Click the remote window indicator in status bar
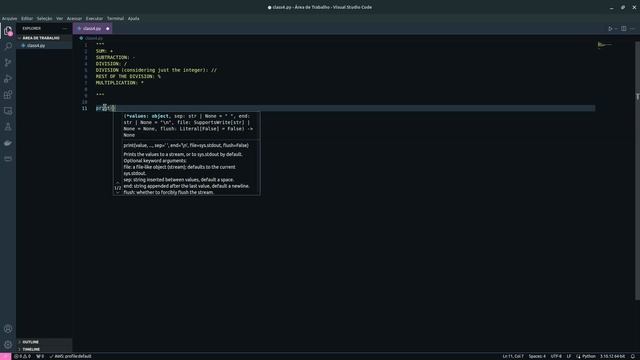Screen dimensions: 640x360 pyautogui.click(x=5, y=356)
